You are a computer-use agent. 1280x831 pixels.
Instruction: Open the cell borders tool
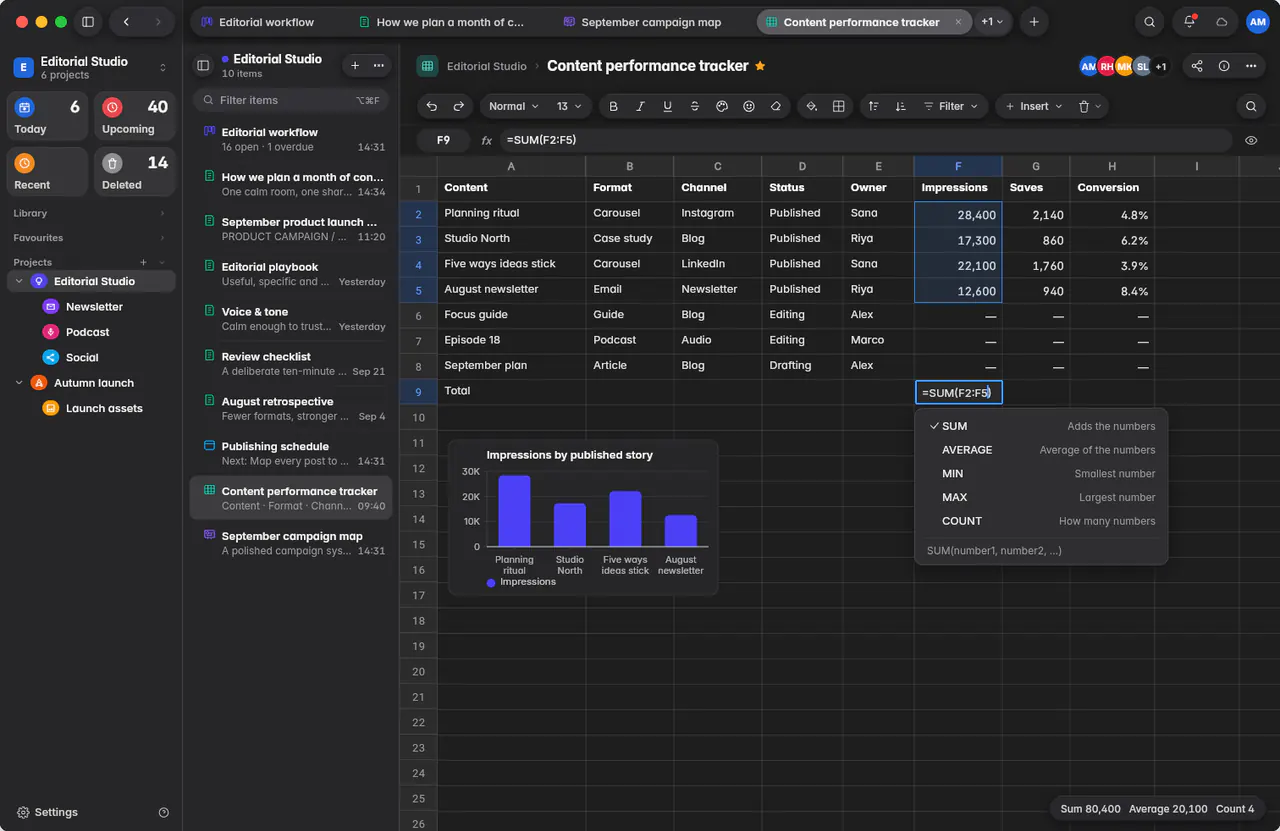point(839,106)
